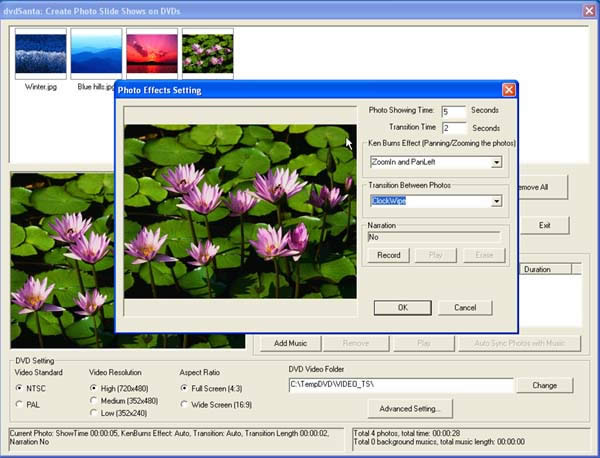The image size is (600, 458).
Task: Open Advanced Setting options
Action: coord(410,409)
